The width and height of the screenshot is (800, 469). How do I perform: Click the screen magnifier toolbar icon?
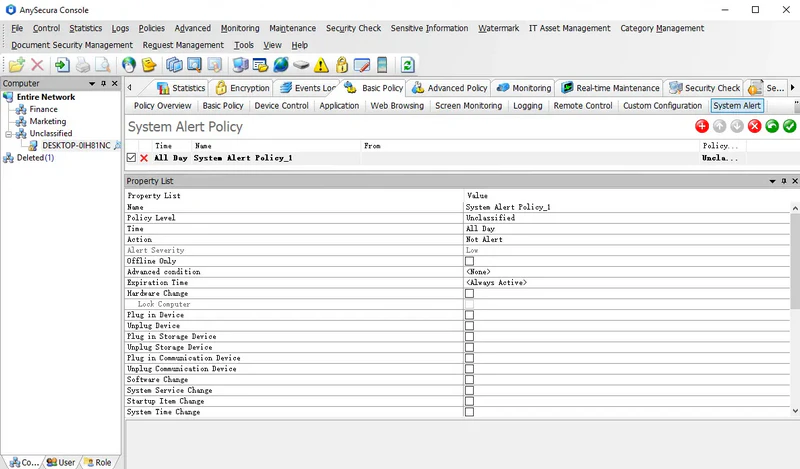pos(194,65)
